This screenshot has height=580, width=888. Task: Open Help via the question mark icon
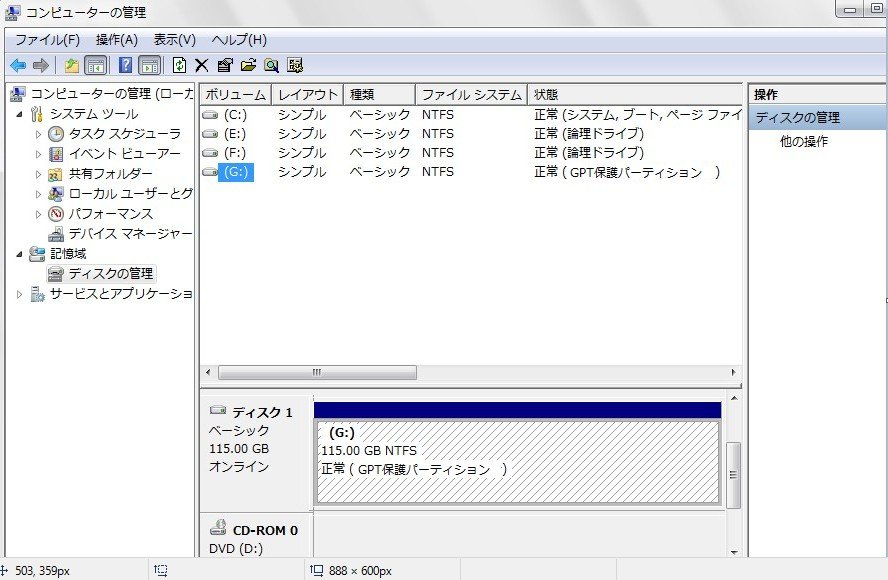(x=126, y=66)
